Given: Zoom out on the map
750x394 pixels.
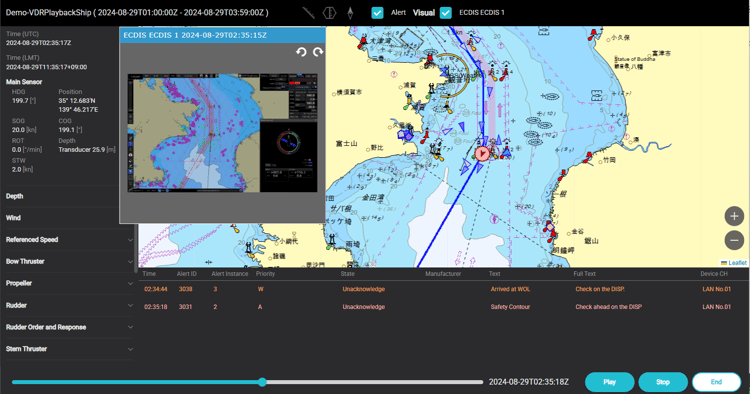Looking at the screenshot, I should [734, 240].
